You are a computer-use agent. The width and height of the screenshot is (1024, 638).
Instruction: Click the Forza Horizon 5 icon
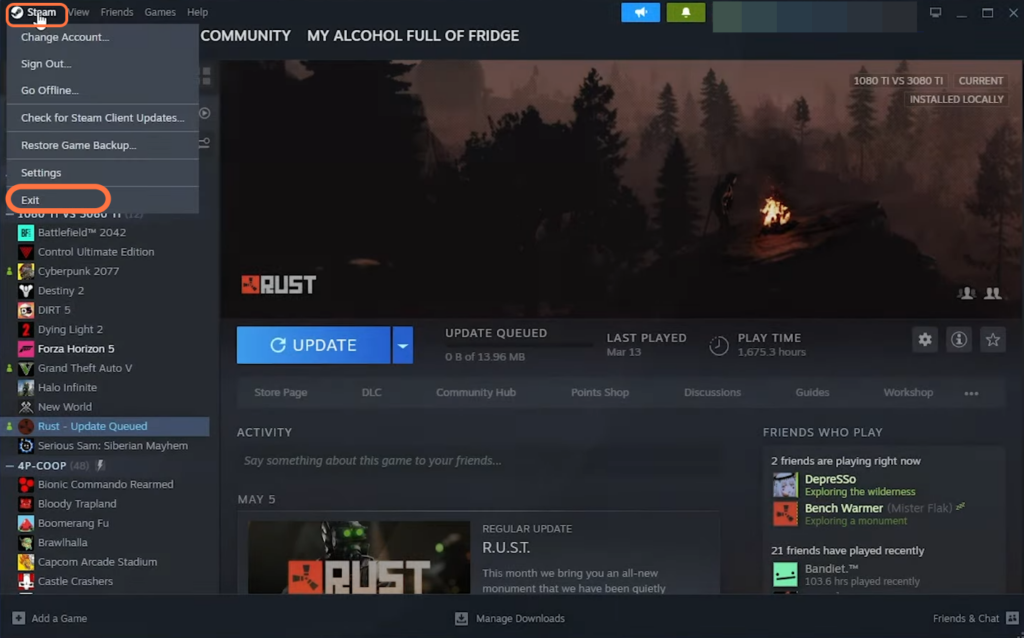(25, 349)
